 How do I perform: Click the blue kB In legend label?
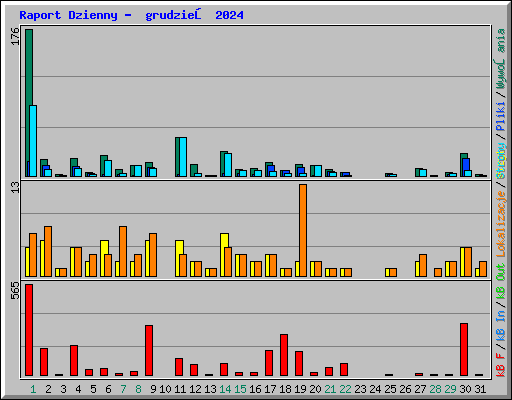click(x=501, y=325)
